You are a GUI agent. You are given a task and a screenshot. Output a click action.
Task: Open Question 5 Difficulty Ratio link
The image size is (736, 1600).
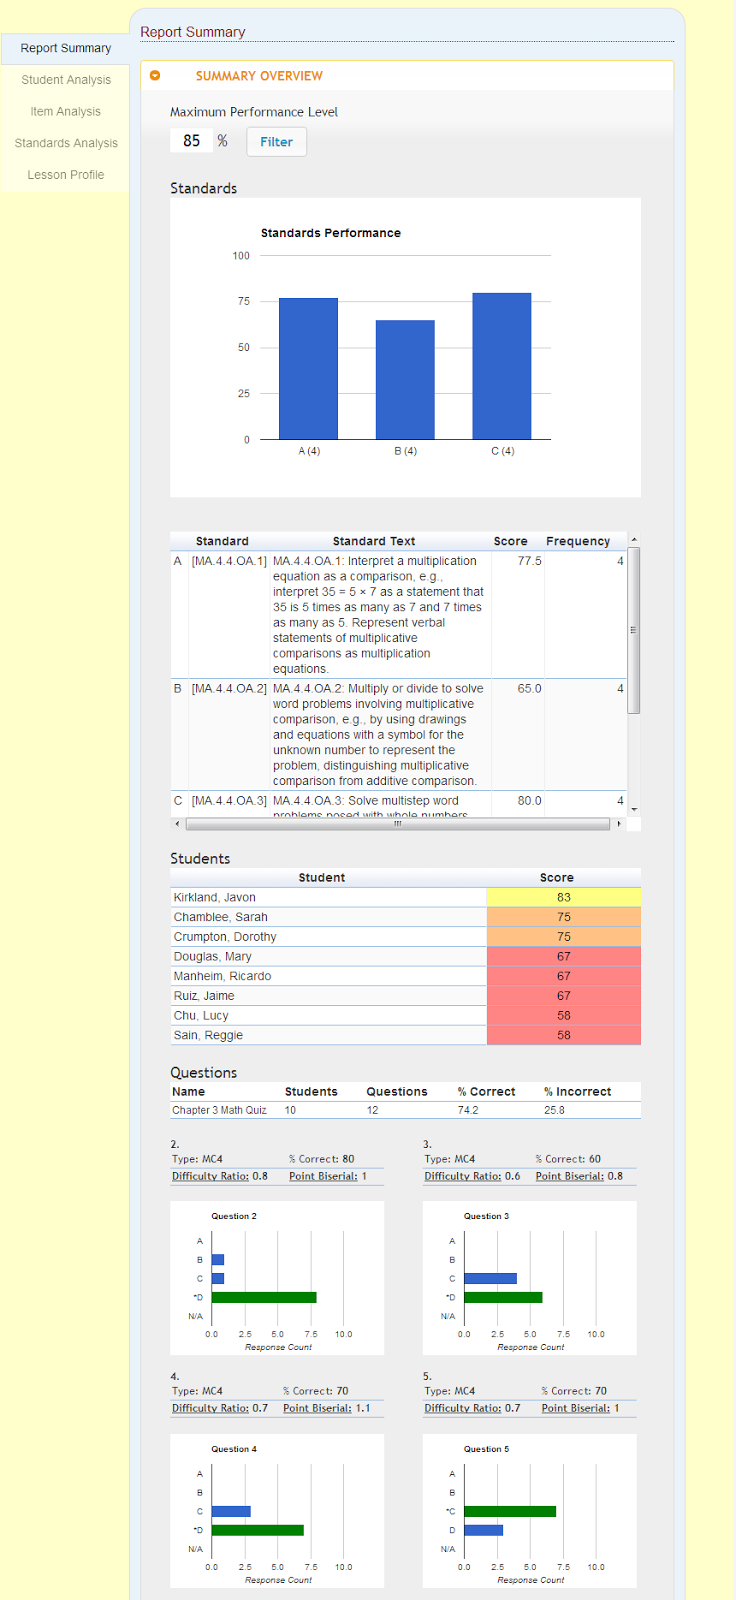coord(462,1408)
